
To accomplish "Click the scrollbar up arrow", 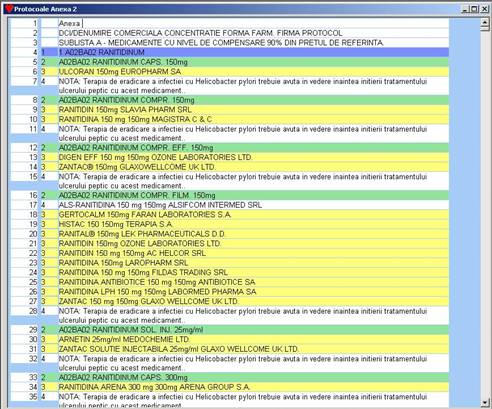I will [x=485, y=23].
